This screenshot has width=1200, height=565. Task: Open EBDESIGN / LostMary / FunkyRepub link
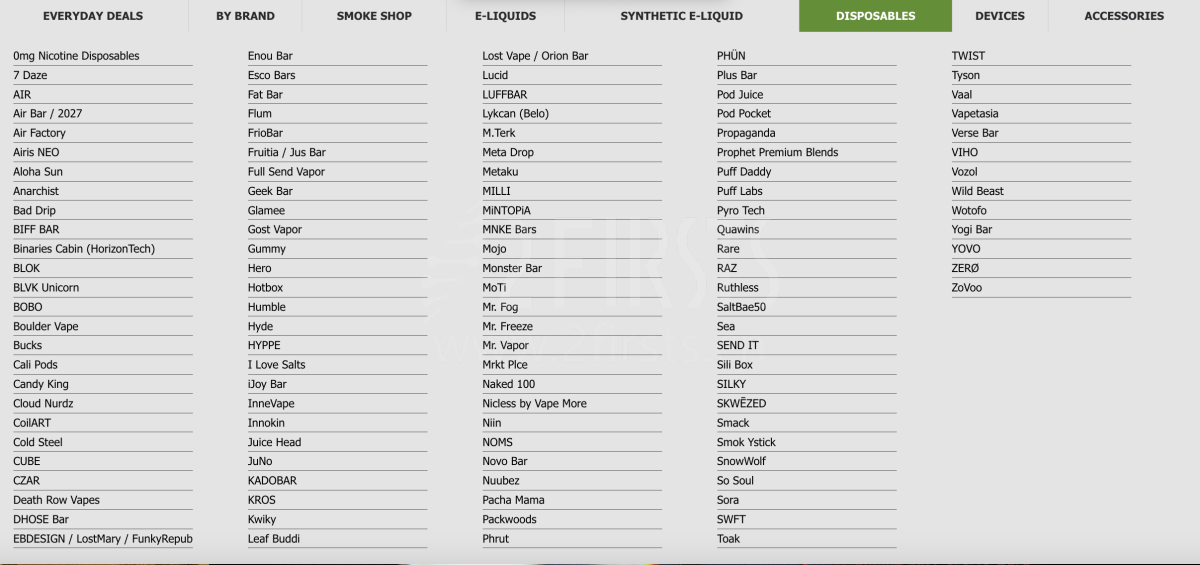coord(103,539)
